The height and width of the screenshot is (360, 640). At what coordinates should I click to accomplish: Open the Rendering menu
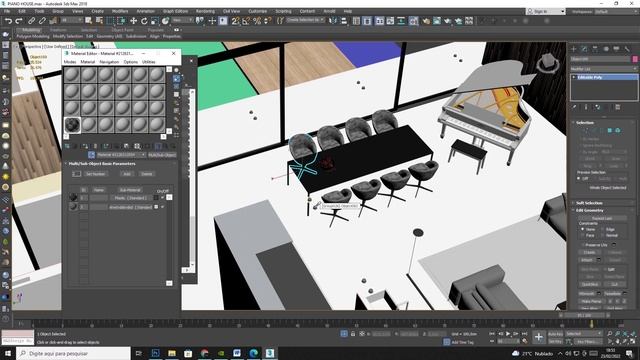[205, 11]
